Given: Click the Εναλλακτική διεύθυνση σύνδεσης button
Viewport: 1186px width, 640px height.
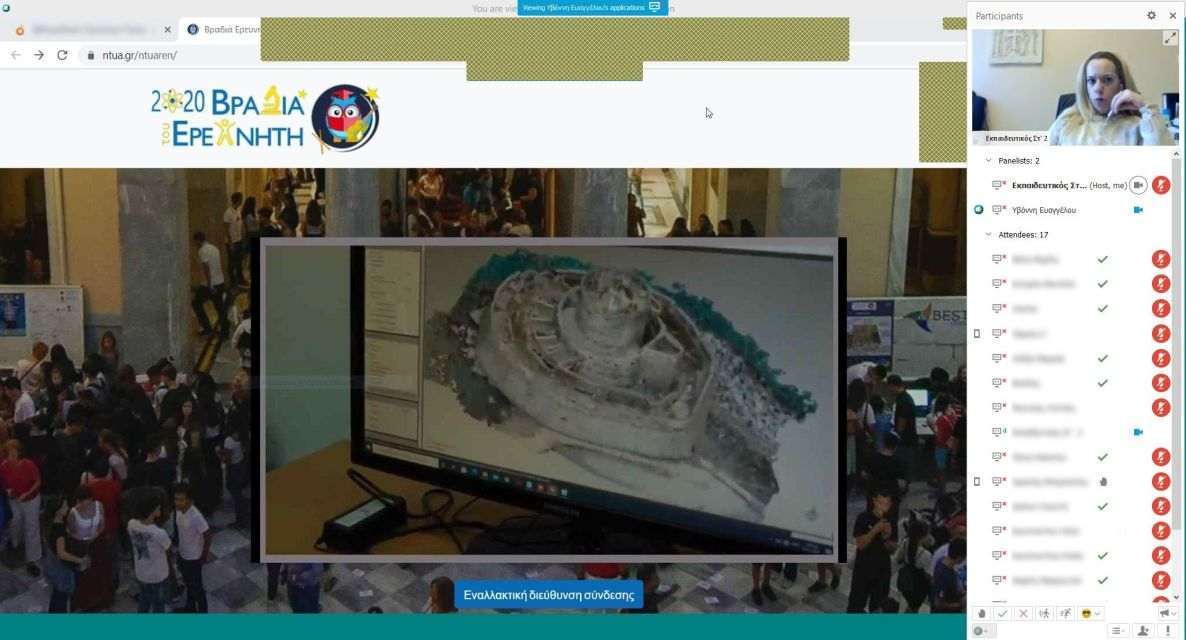Looking at the screenshot, I should click(549, 595).
